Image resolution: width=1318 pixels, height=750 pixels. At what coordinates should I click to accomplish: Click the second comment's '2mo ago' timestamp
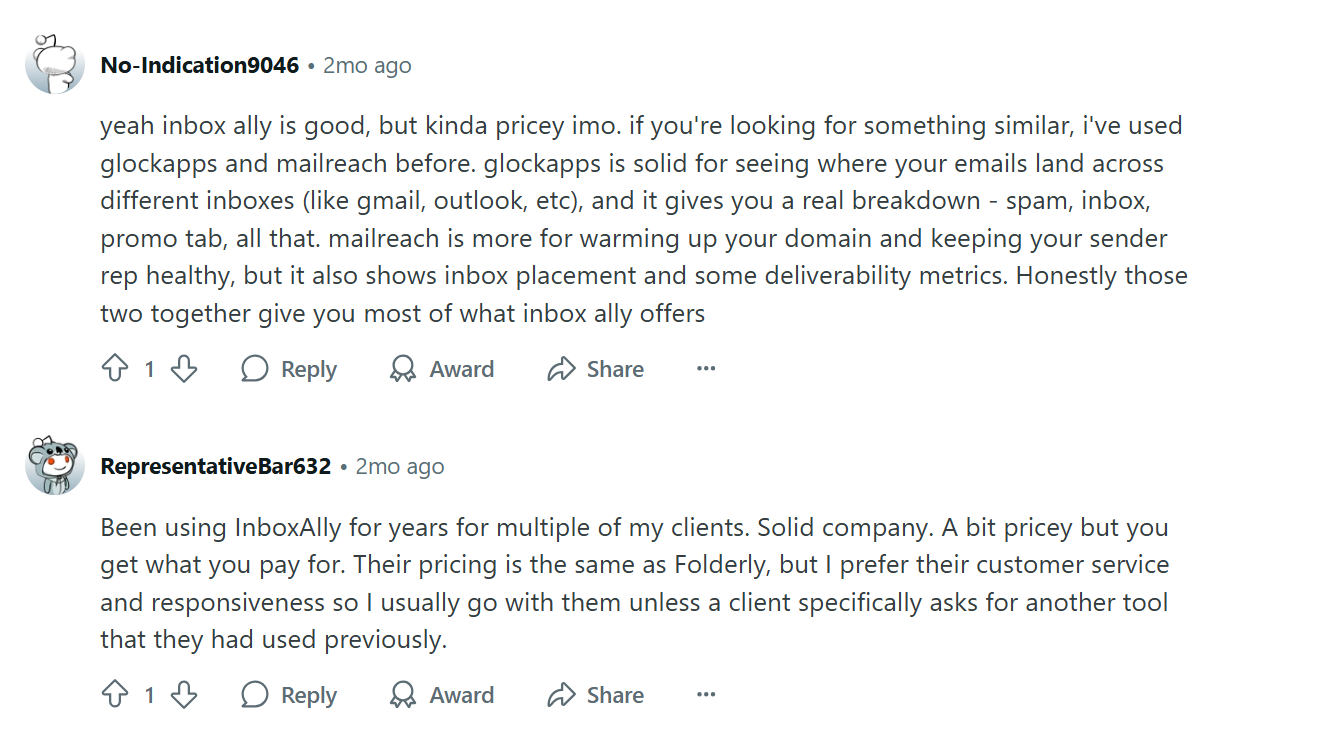coord(400,467)
